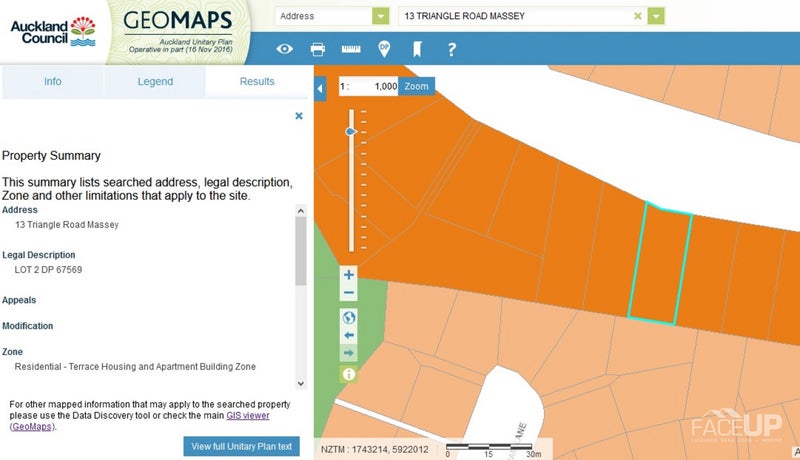The image size is (800, 460).
Task: Go to previous map extent arrow
Action: 348,335
